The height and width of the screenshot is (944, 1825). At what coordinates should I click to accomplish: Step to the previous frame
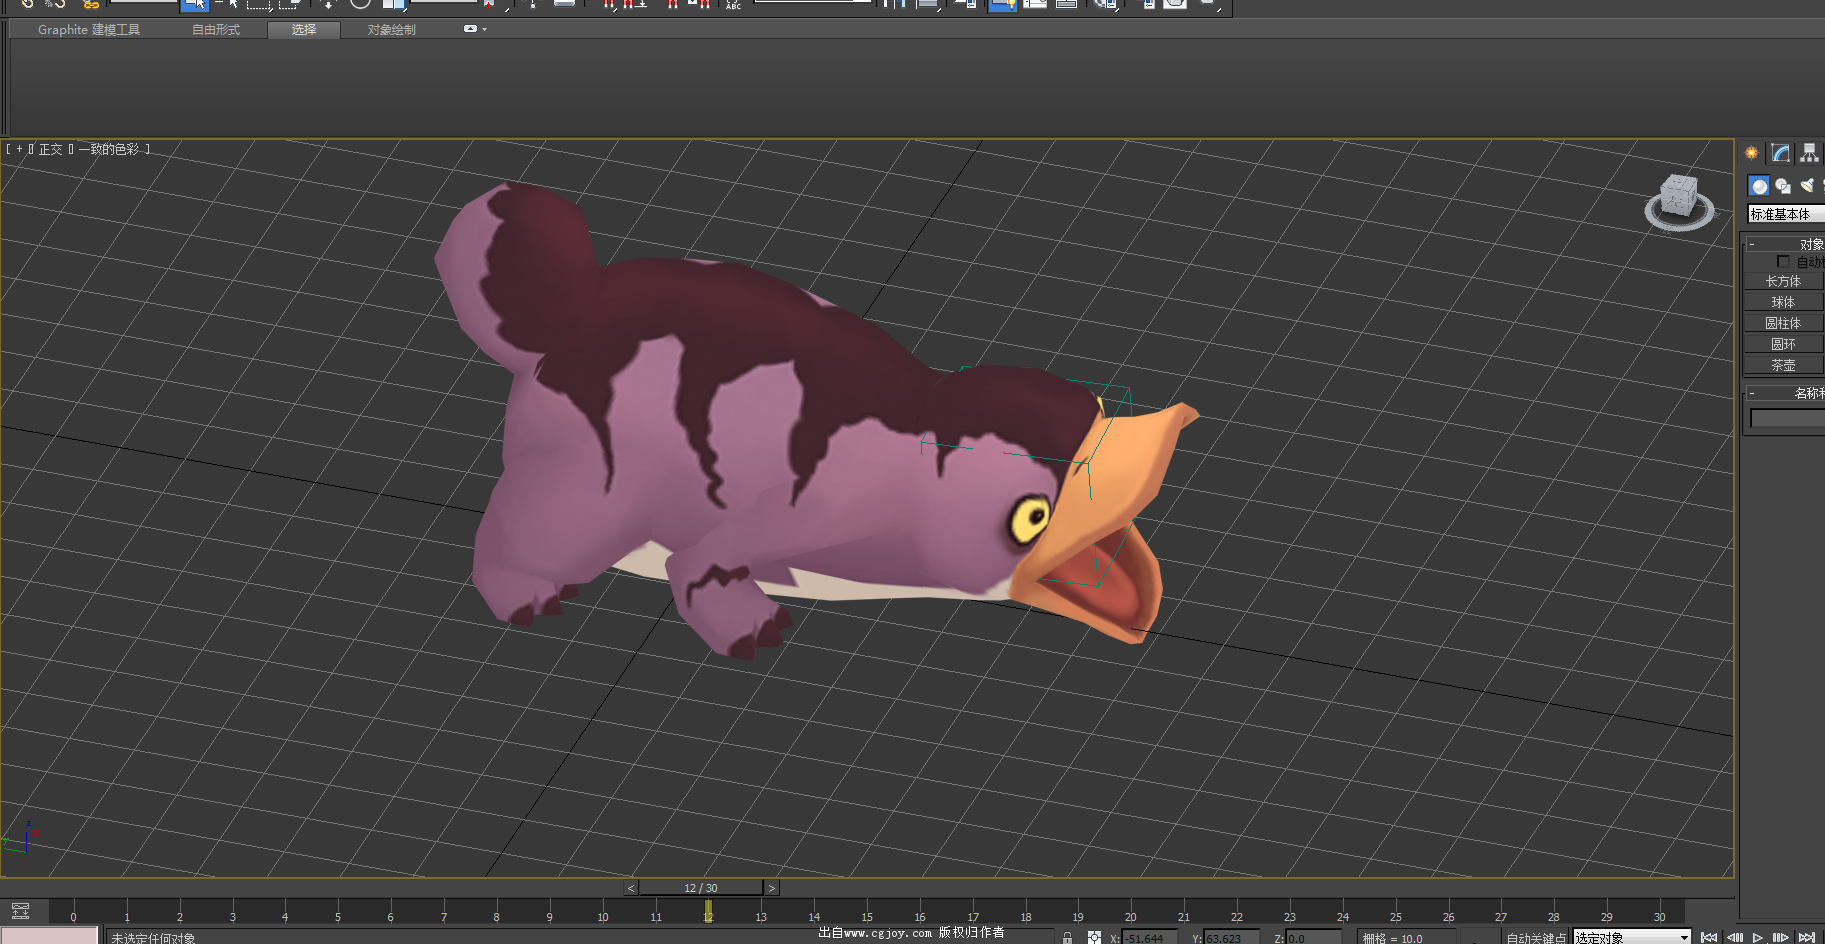click(1734, 938)
